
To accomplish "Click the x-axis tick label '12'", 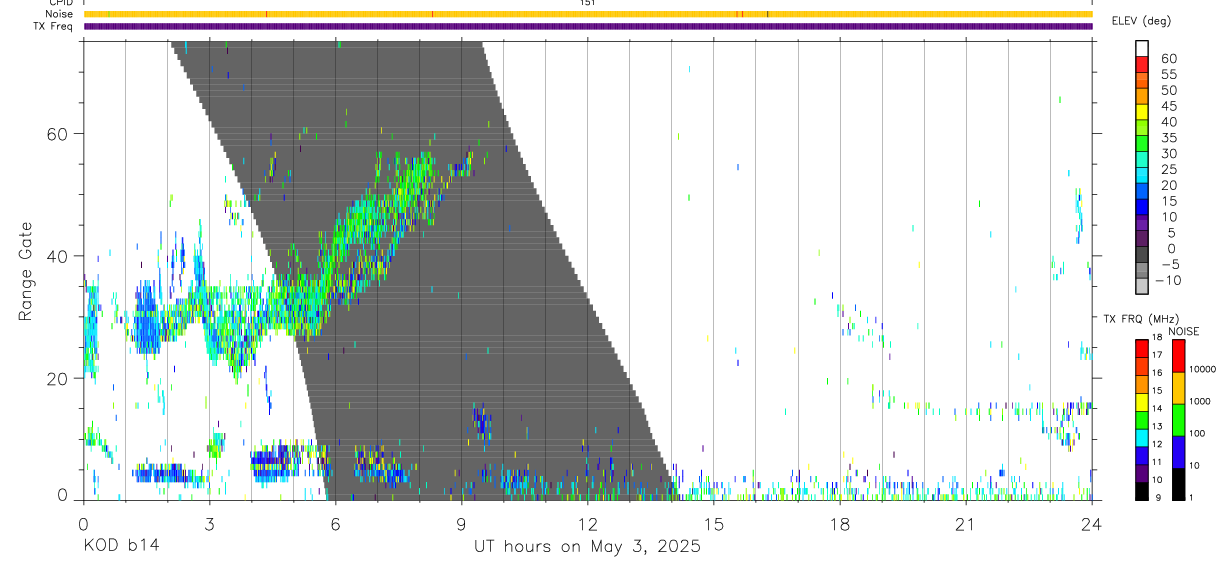I will click(x=588, y=524).
